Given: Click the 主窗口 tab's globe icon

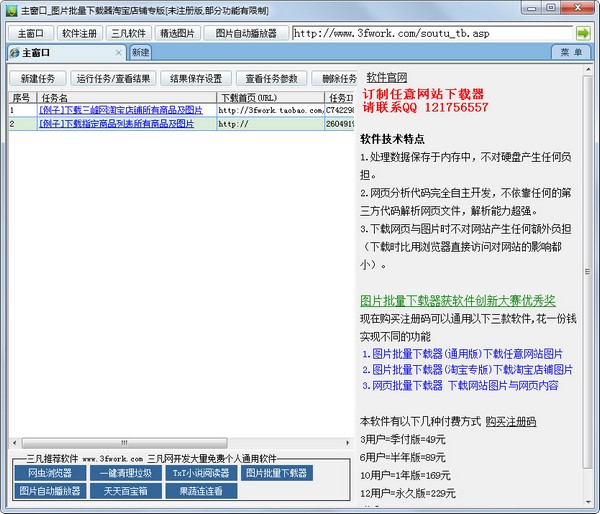Looking at the screenshot, I should coord(14,53).
